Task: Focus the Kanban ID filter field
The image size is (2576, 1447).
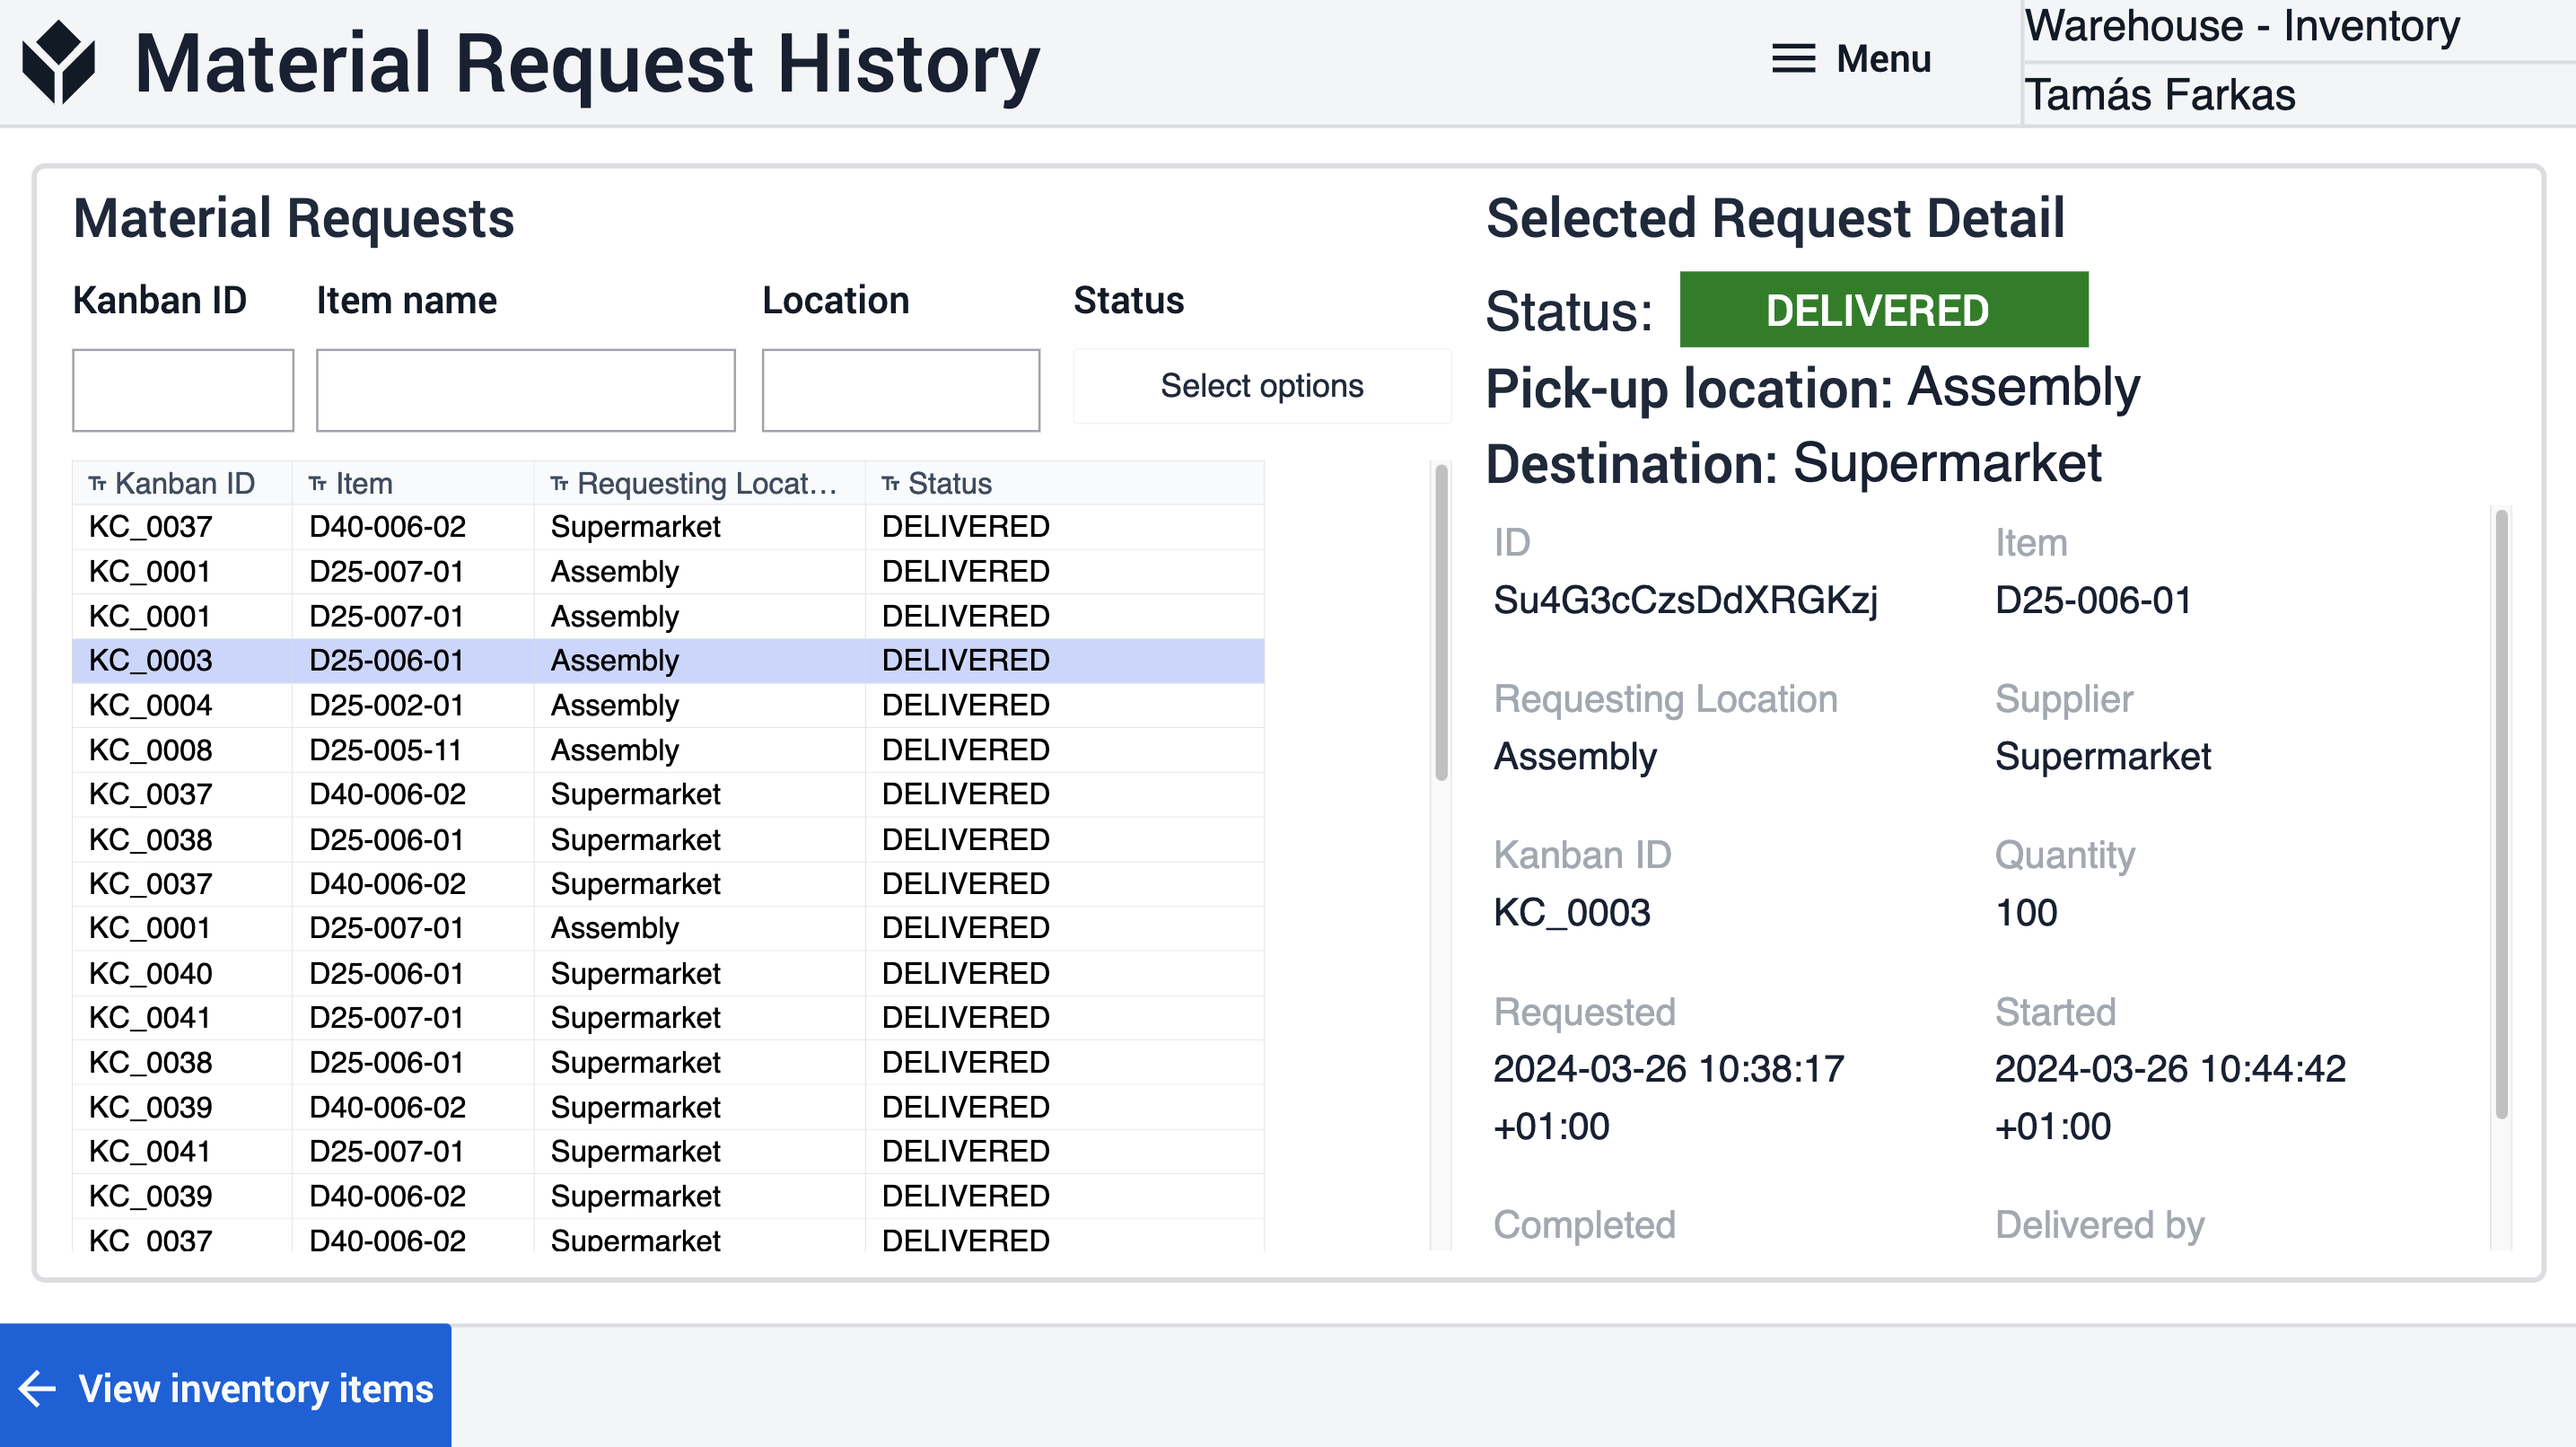Action: pyautogui.click(x=183, y=390)
